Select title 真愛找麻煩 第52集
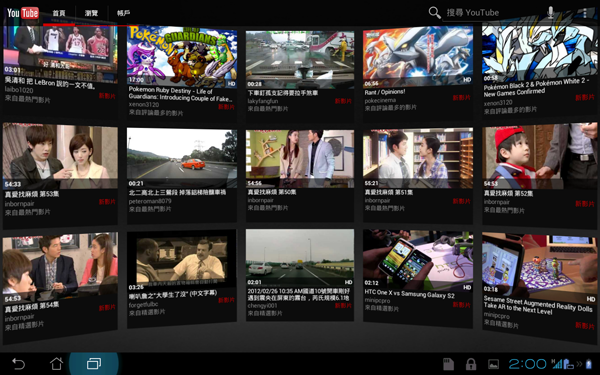Image resolution: width=600 pixels, height=375 pixels. point(508,193)
